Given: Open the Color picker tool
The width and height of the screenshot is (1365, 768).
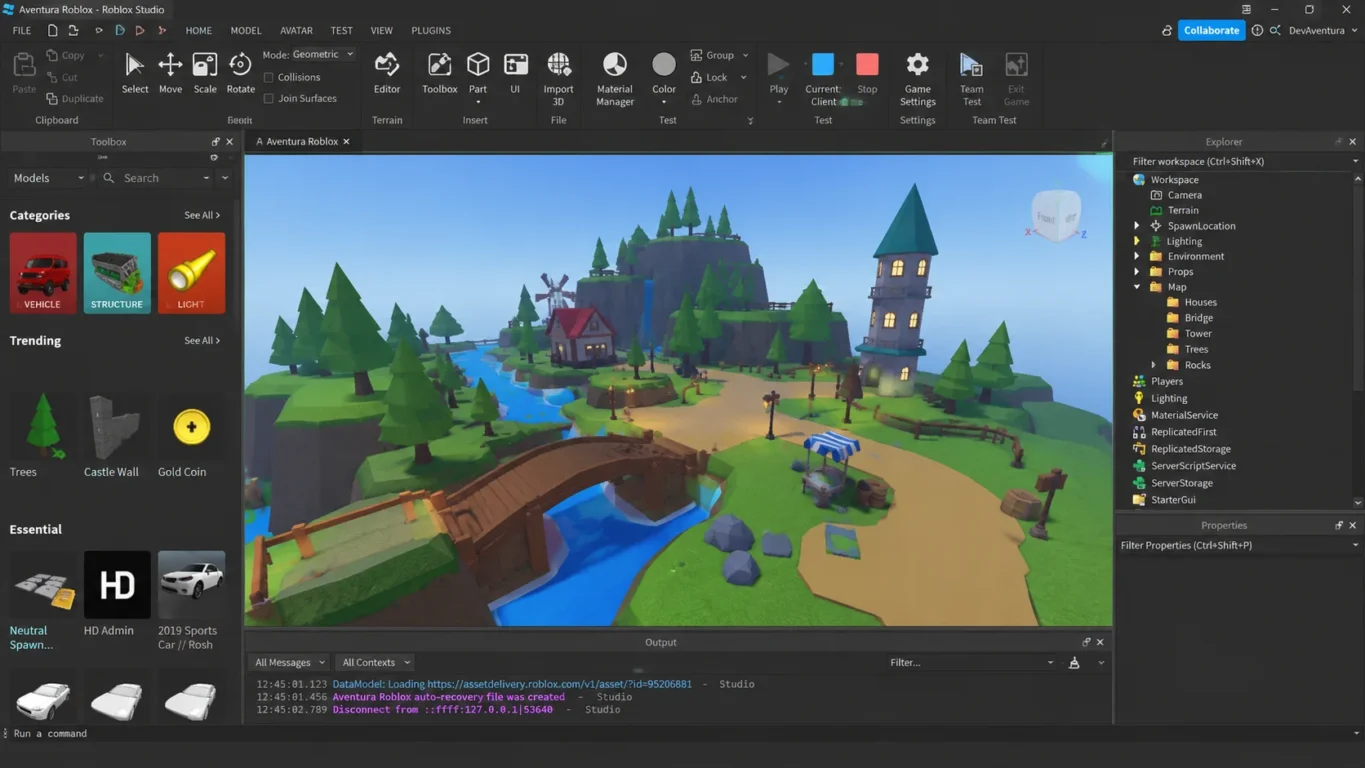Looking at the screenshot, I should click(x=664, y=78).
